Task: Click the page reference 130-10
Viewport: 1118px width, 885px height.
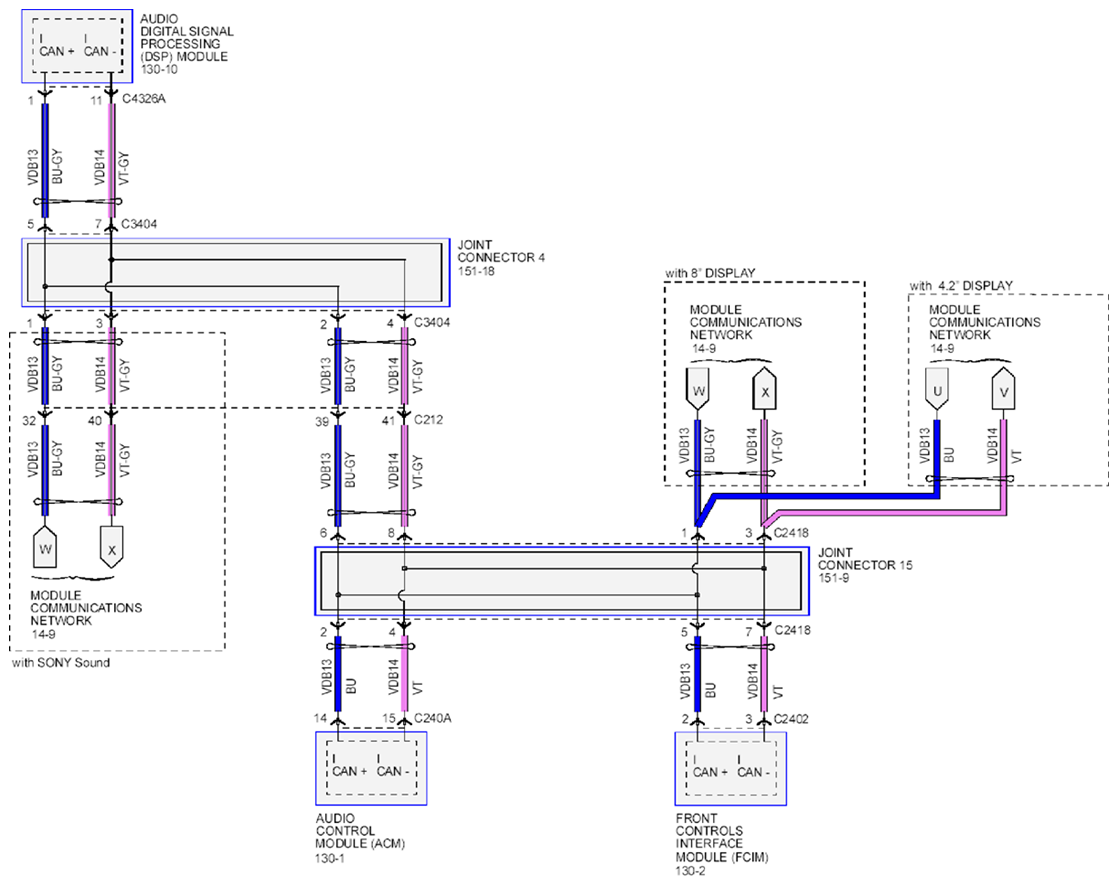Action: [x=158, y=70]
